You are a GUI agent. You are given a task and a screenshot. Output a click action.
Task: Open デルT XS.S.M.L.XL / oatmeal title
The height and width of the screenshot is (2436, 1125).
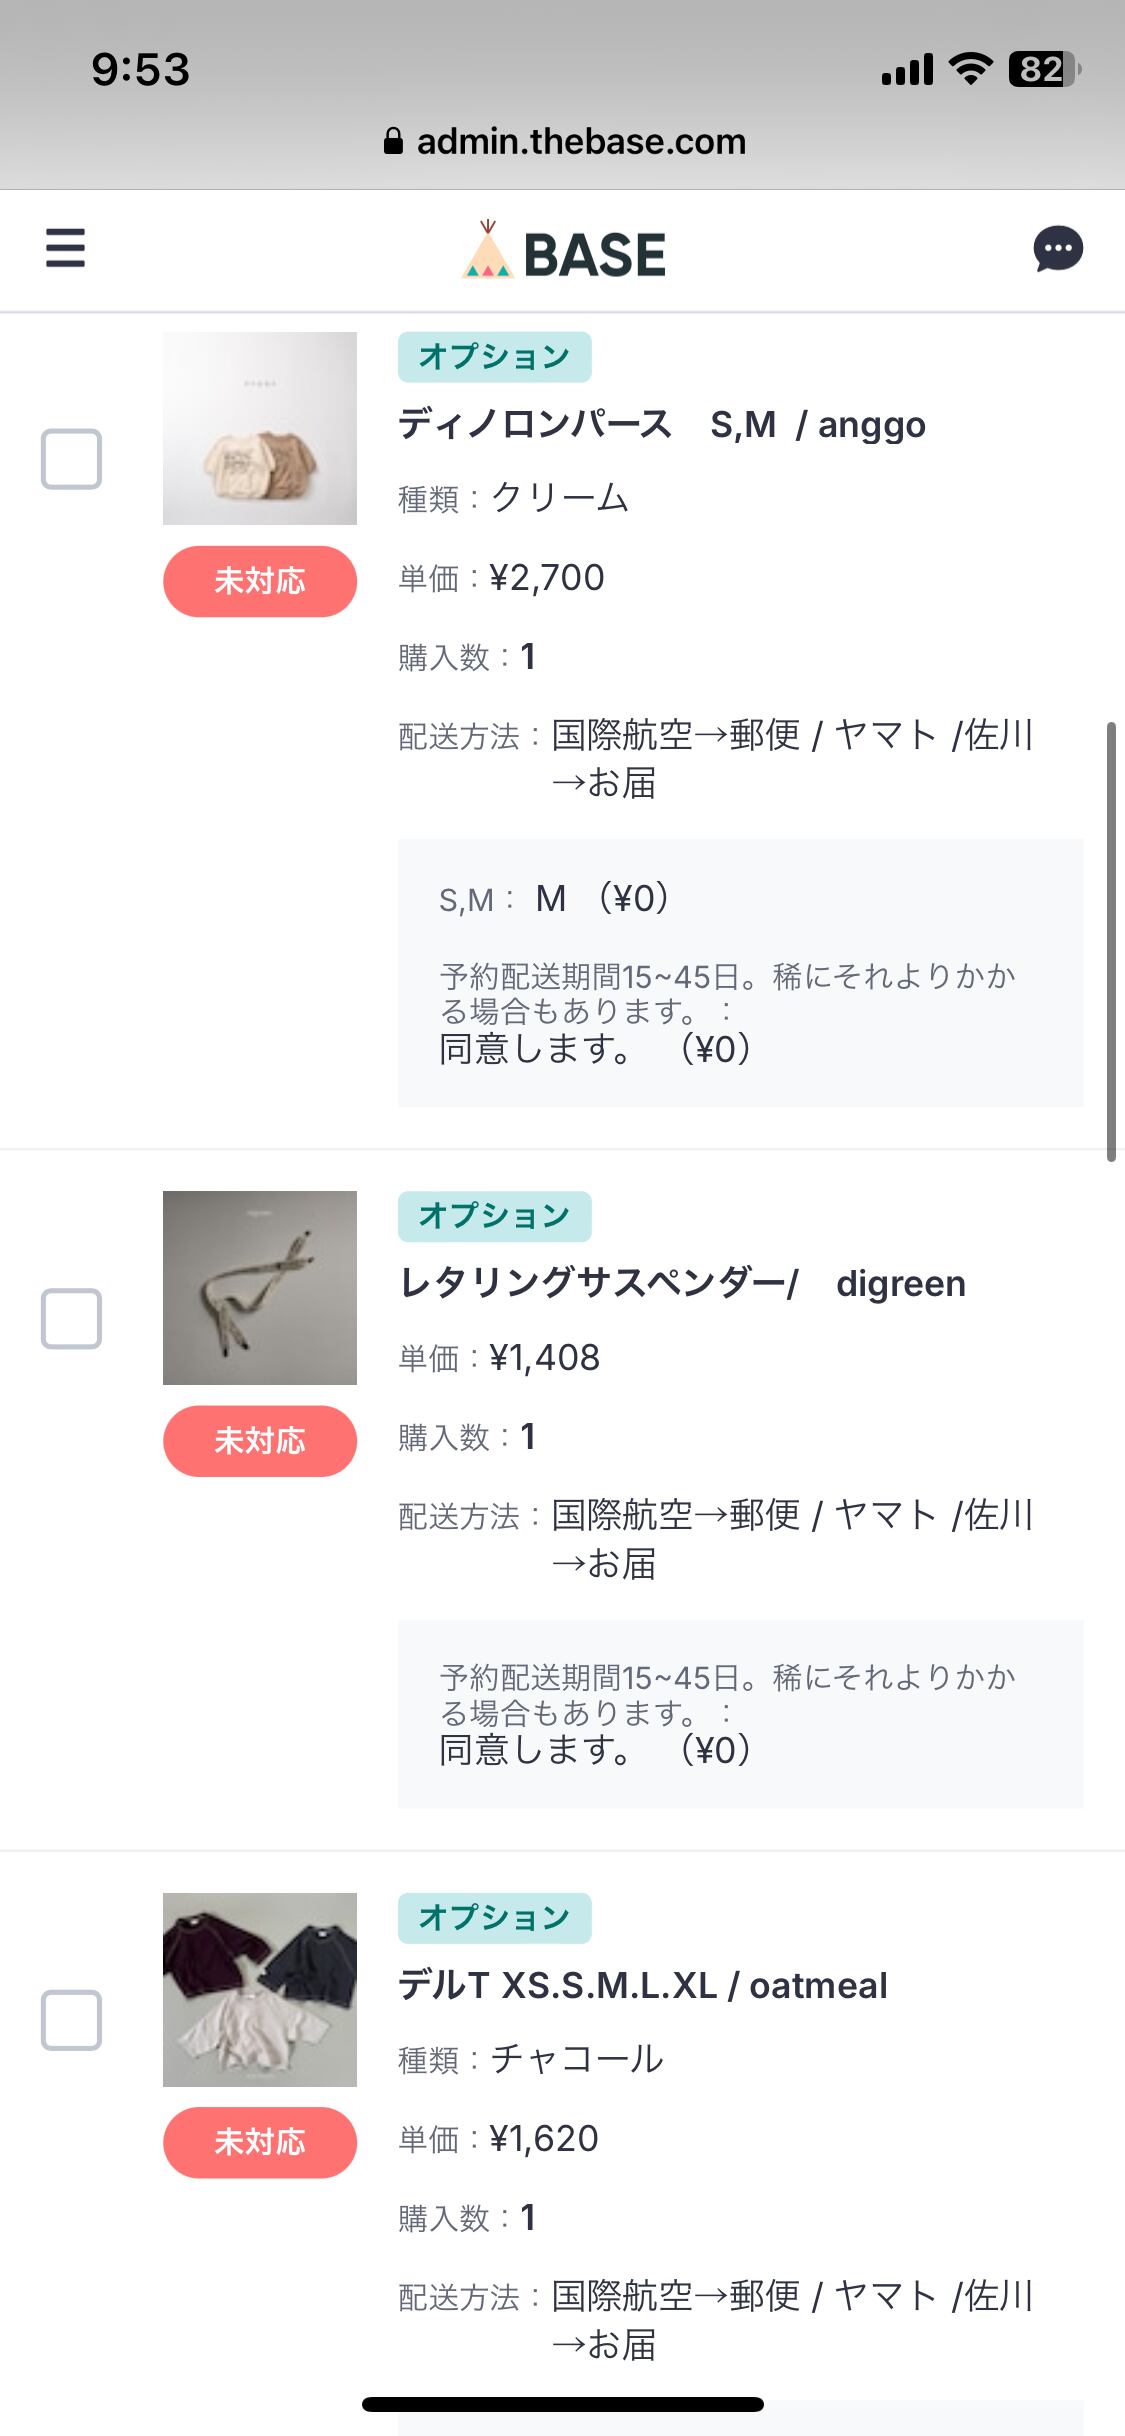coord(642,1985)
